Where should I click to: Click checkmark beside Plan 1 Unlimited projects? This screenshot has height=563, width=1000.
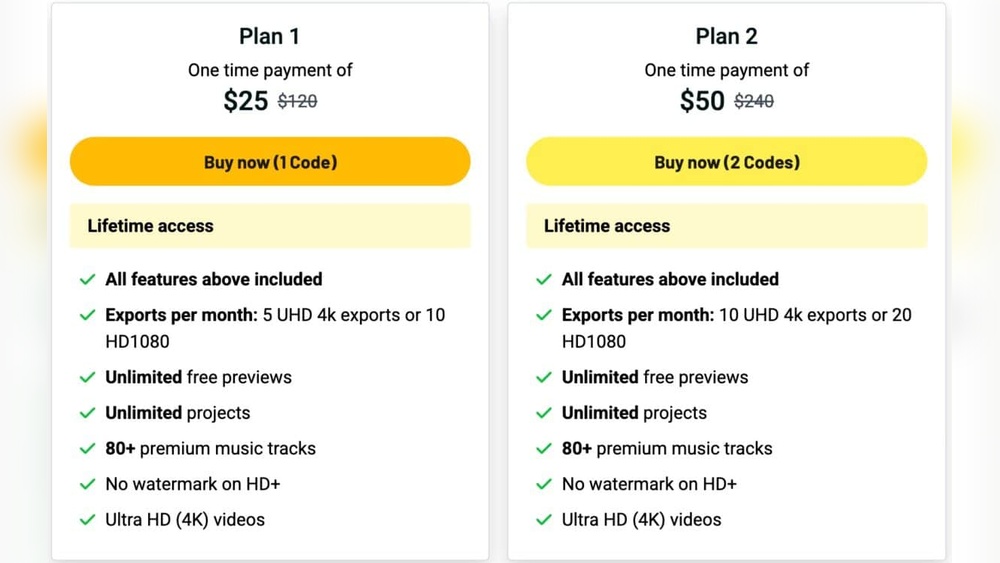coord(88,414)
